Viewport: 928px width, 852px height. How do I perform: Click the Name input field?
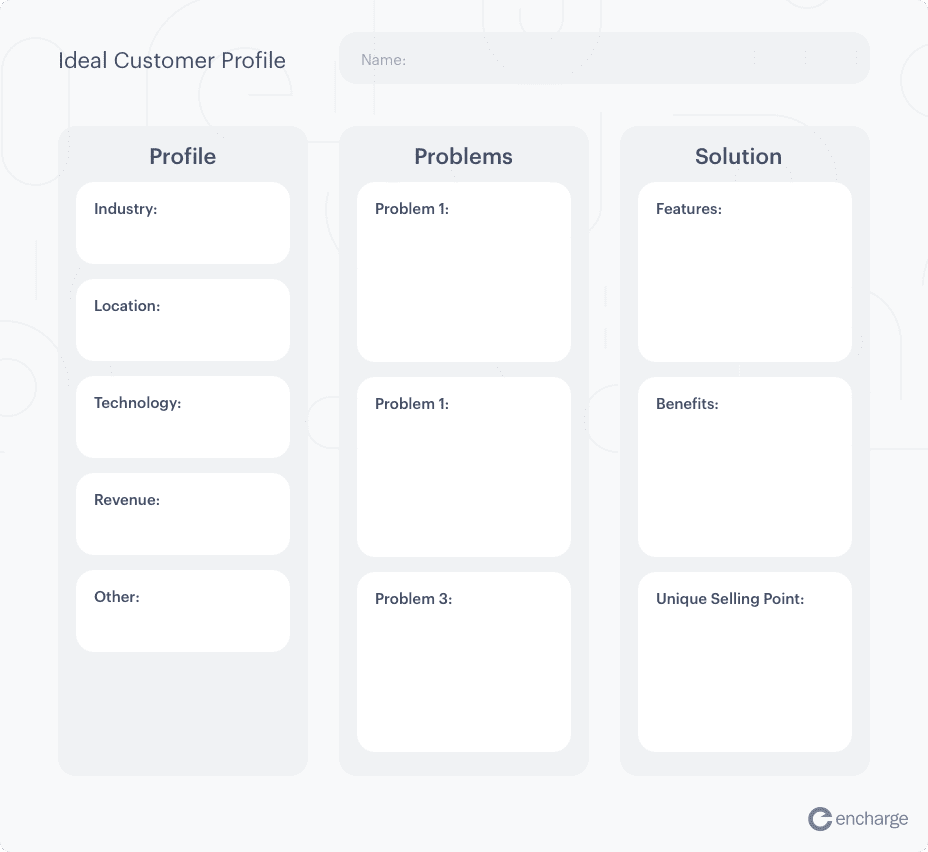tap(604, 59)
